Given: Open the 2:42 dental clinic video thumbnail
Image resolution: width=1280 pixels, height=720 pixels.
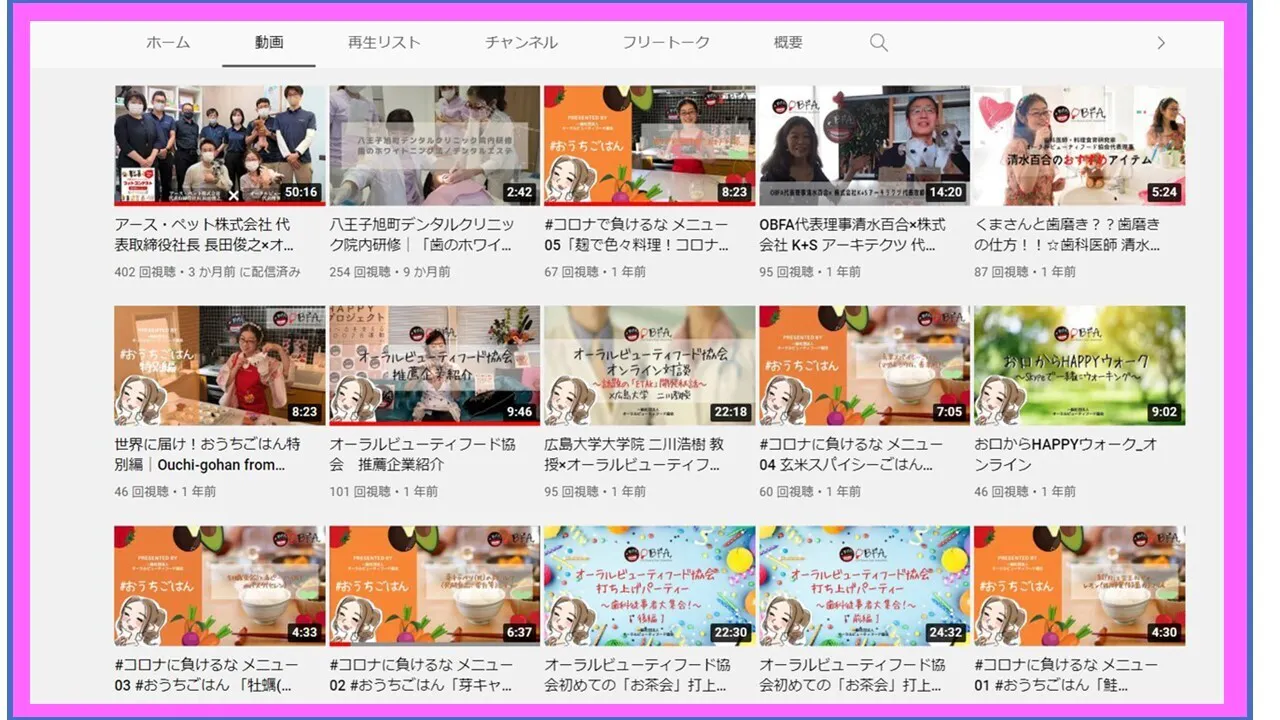Looking at the screenshot, I should (x=434, y=145).
